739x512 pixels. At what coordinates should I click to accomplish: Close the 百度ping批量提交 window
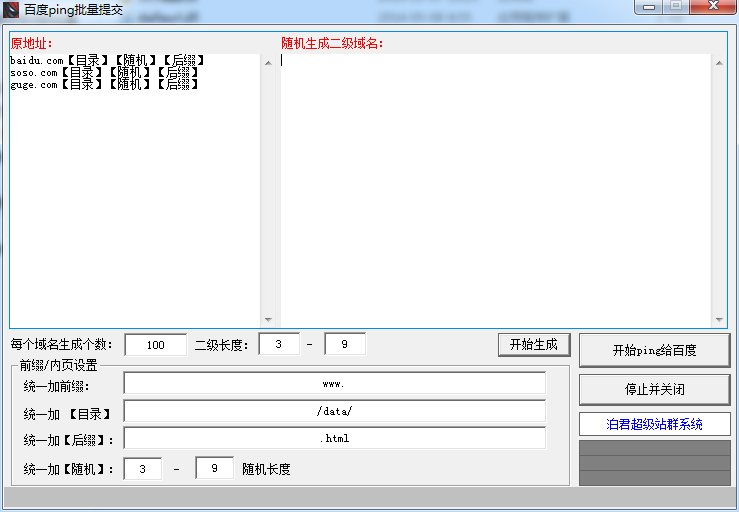[x=714, y=7]
